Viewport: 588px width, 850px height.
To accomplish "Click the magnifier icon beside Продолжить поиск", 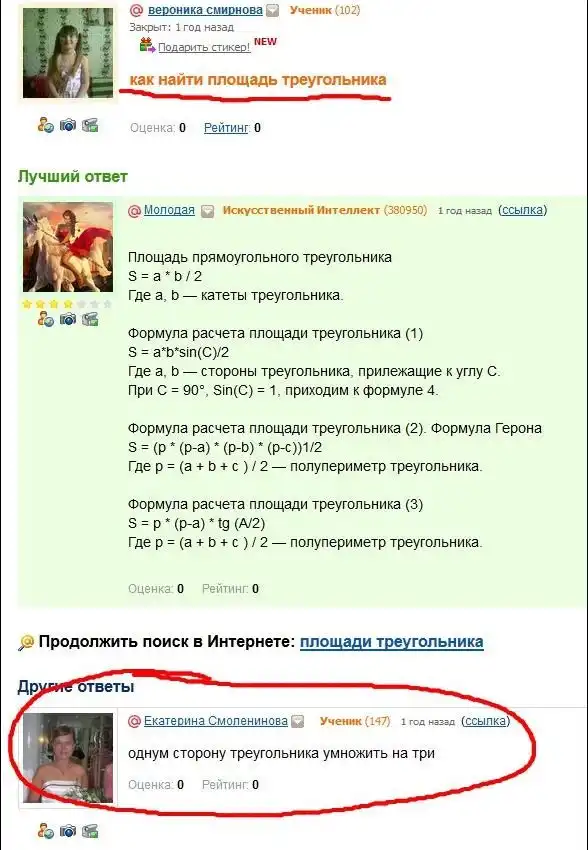I will (25, 643).
